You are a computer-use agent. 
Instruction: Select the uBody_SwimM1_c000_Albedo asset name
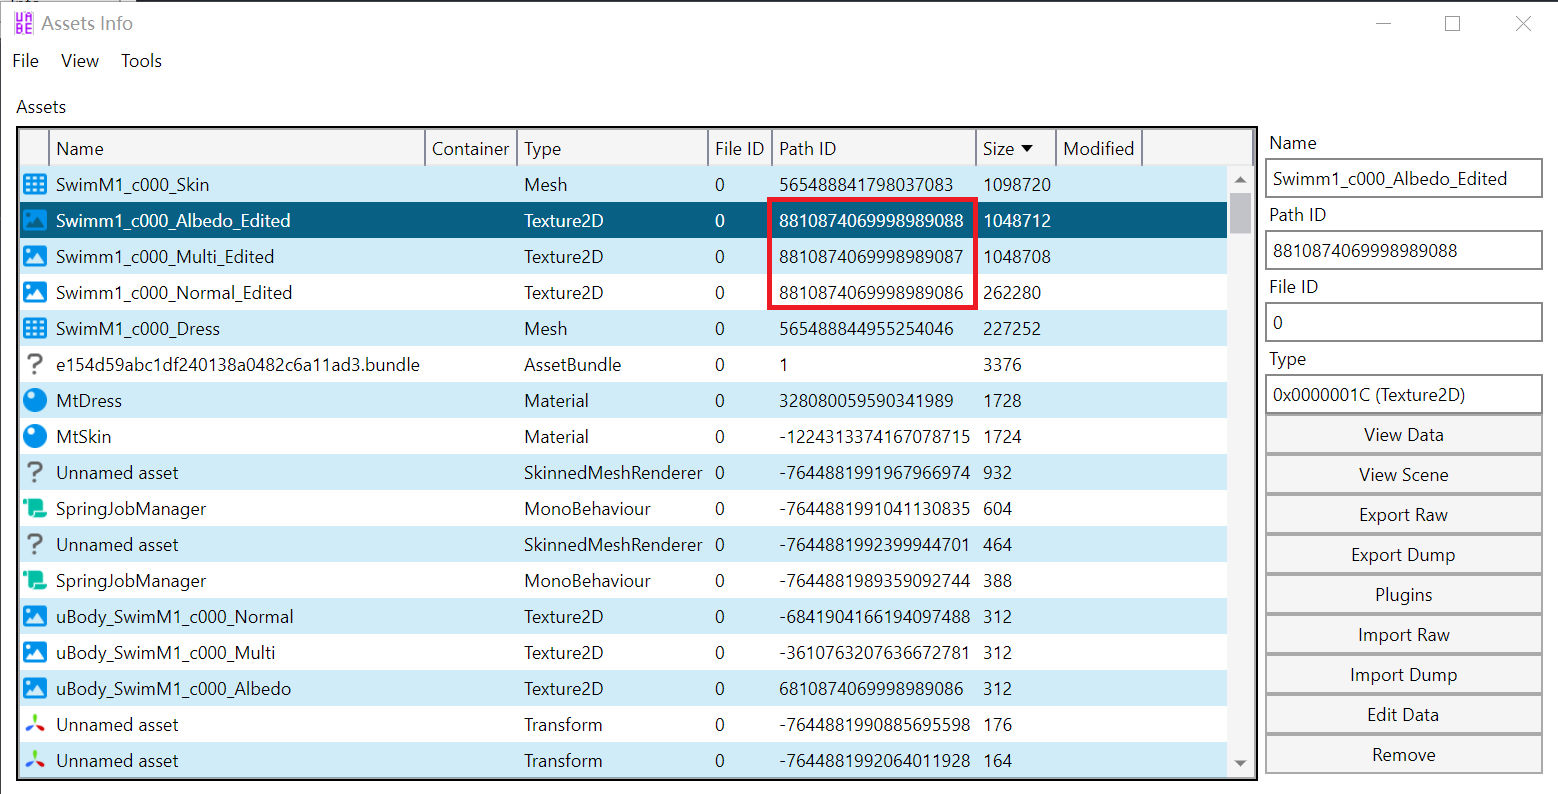[x=174, y=688]
